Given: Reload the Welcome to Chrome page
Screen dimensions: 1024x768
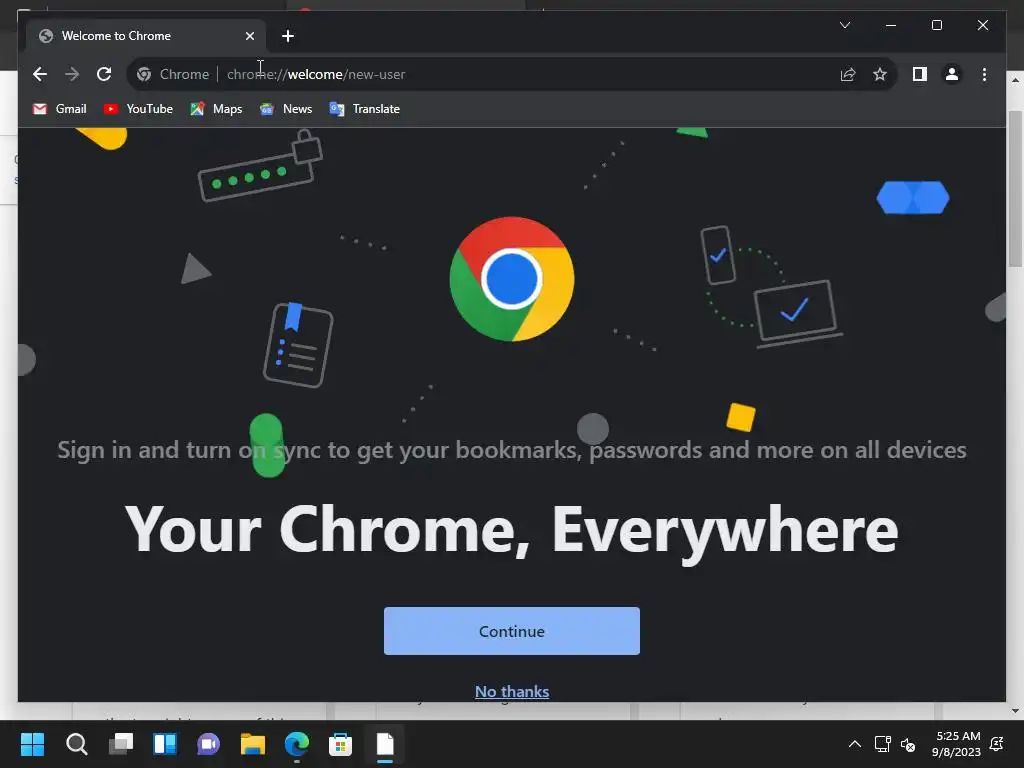Looking at the screenshot, I should pos(104,74).
